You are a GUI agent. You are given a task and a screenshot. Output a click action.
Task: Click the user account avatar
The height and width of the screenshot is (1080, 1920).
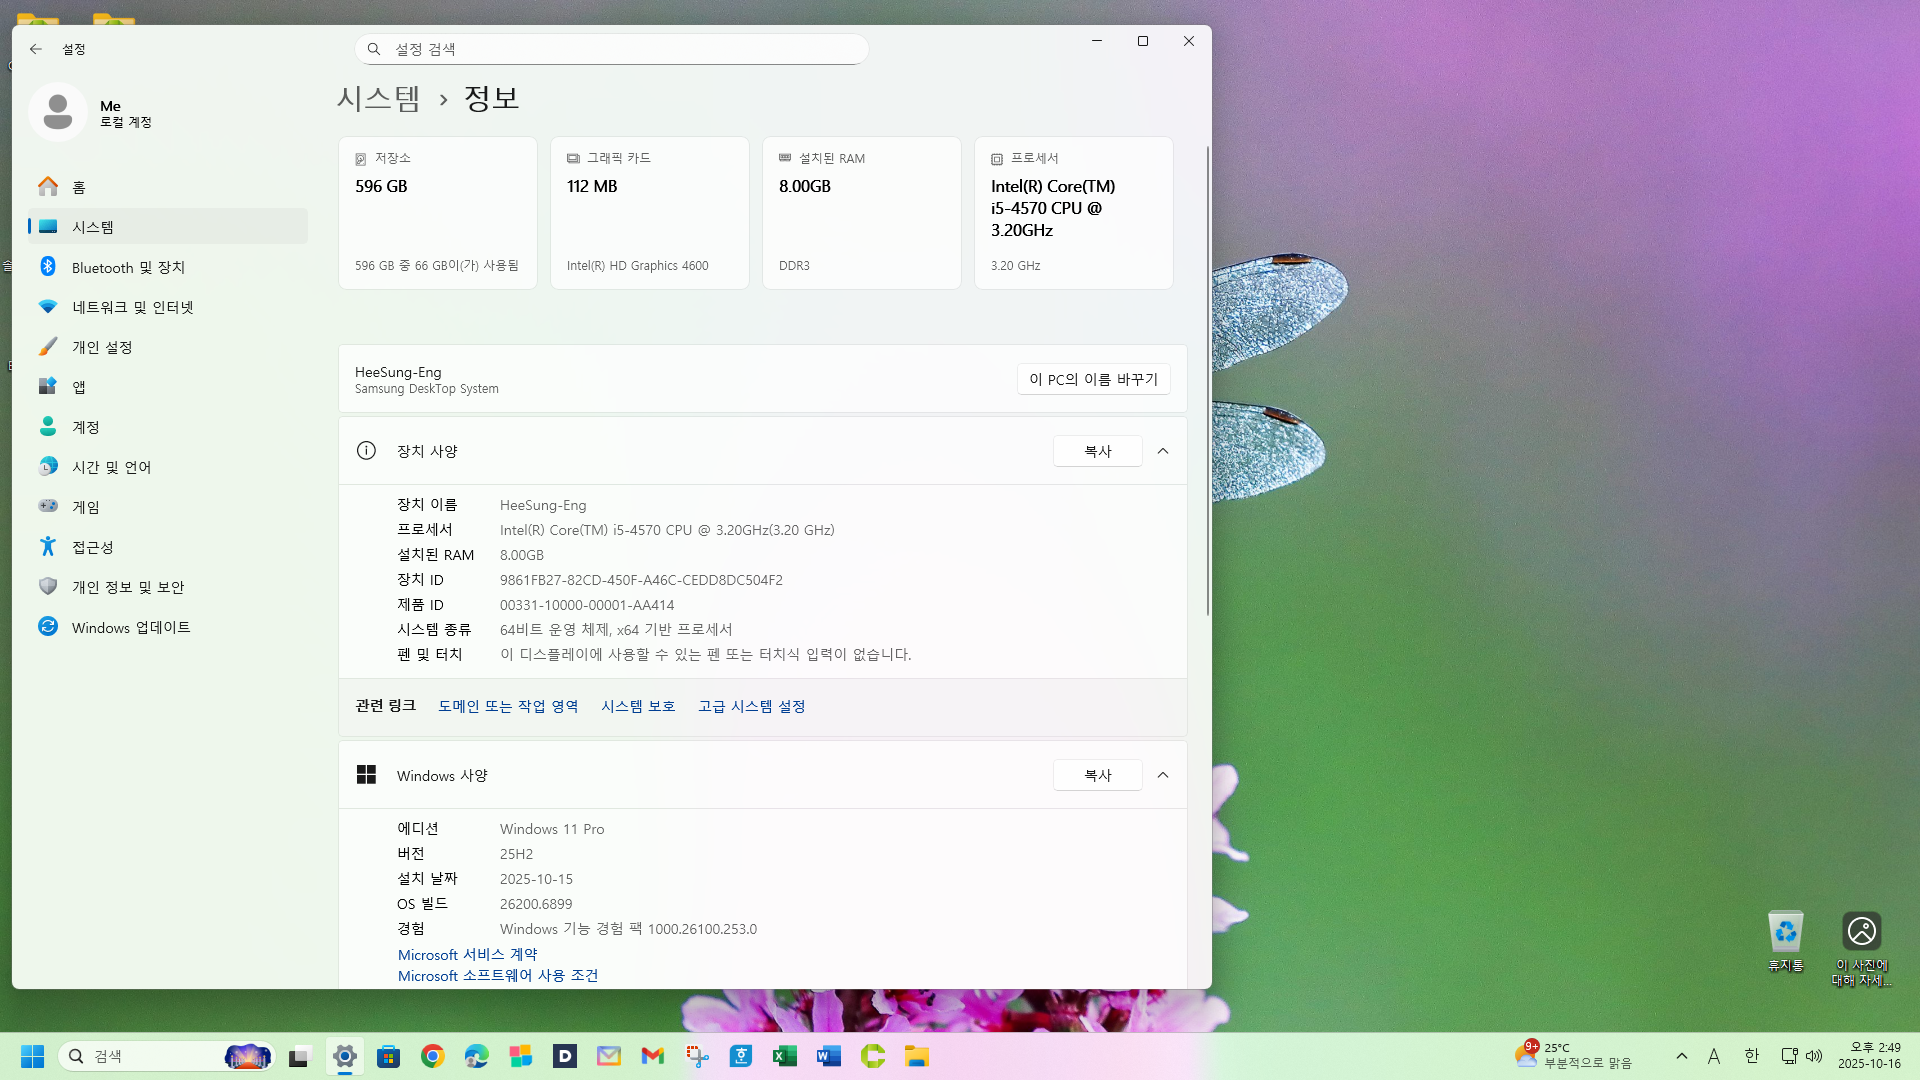point(58,112)
